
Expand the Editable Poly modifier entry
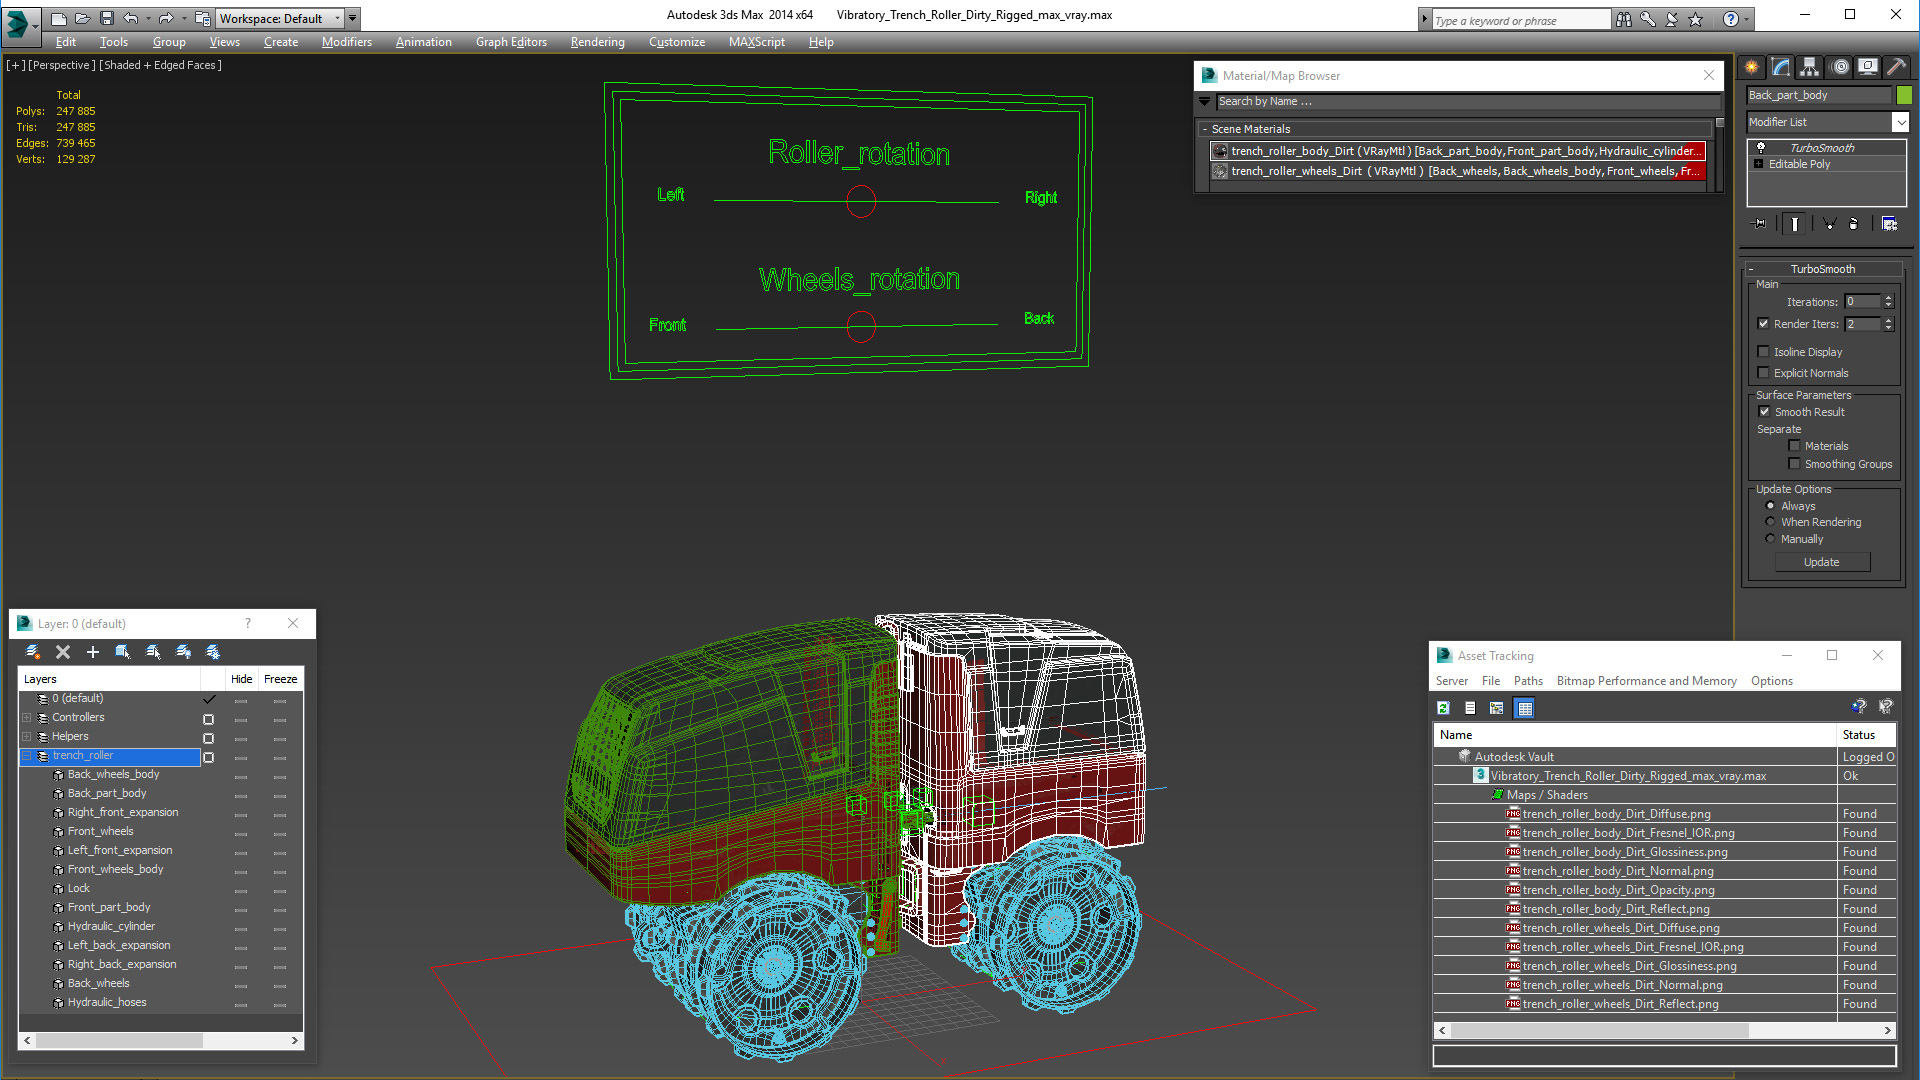pyautogui.click(x=1759, y=164)
